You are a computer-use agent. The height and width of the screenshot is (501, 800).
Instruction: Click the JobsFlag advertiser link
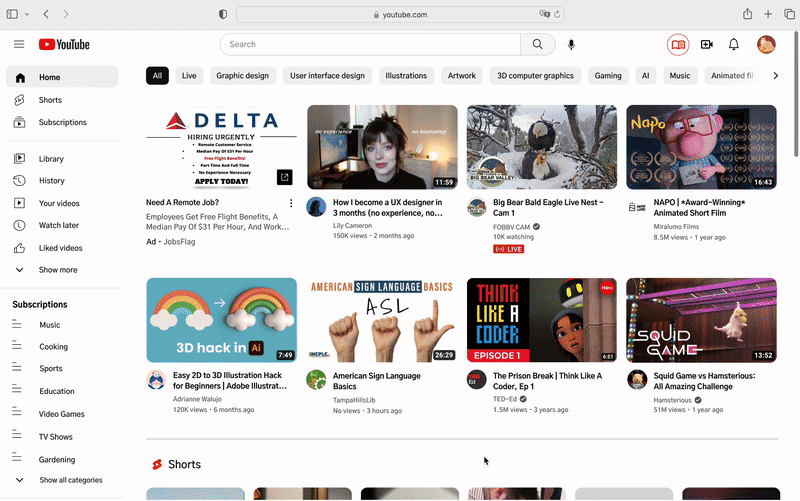click(179, 242)
